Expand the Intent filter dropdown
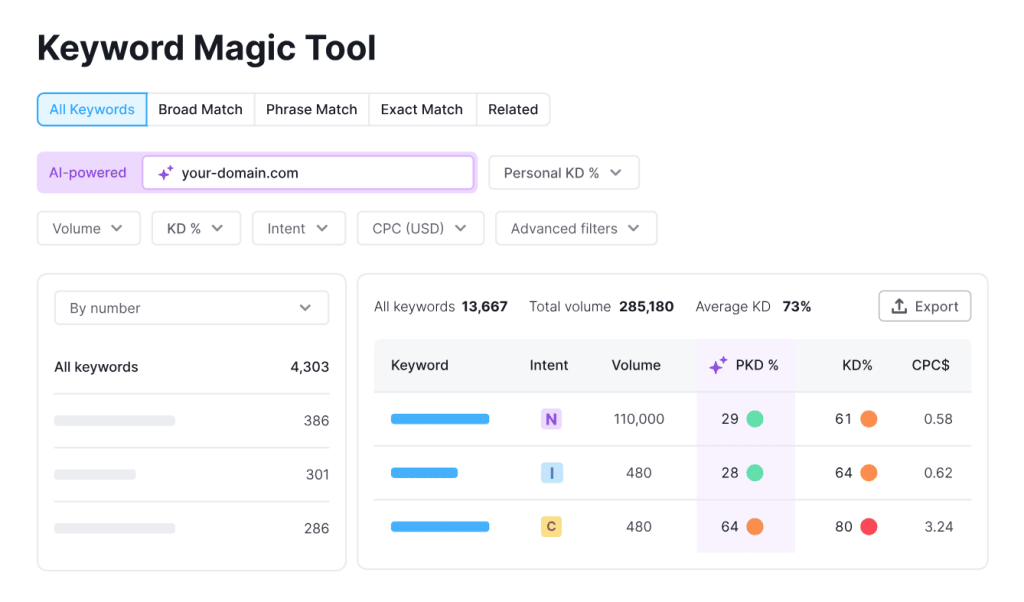1024x602 pixels. (x=298, y=229)
